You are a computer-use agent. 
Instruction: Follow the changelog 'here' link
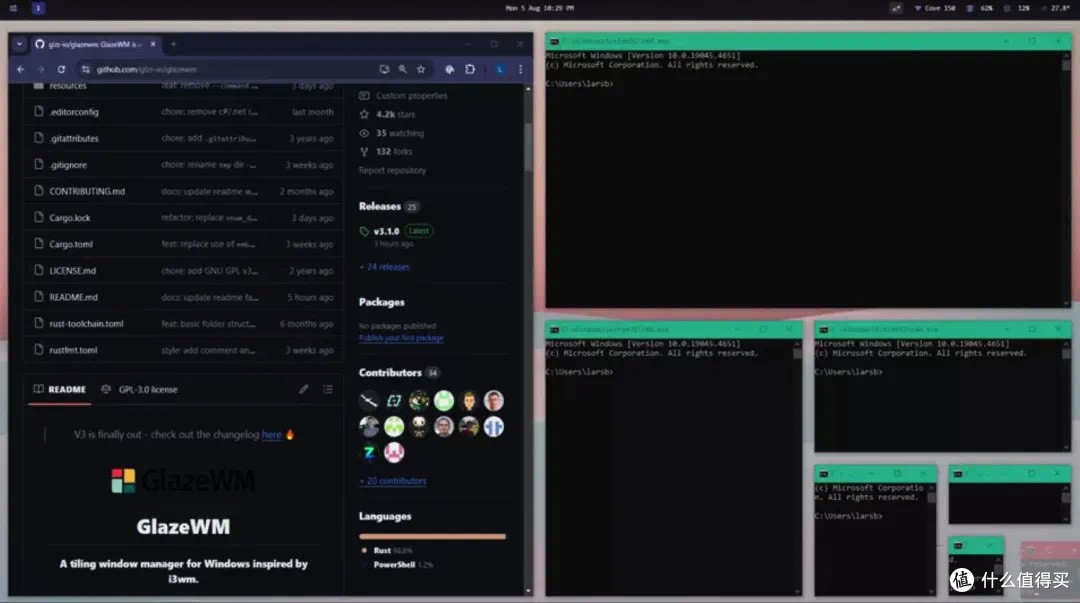pos(271,435)
